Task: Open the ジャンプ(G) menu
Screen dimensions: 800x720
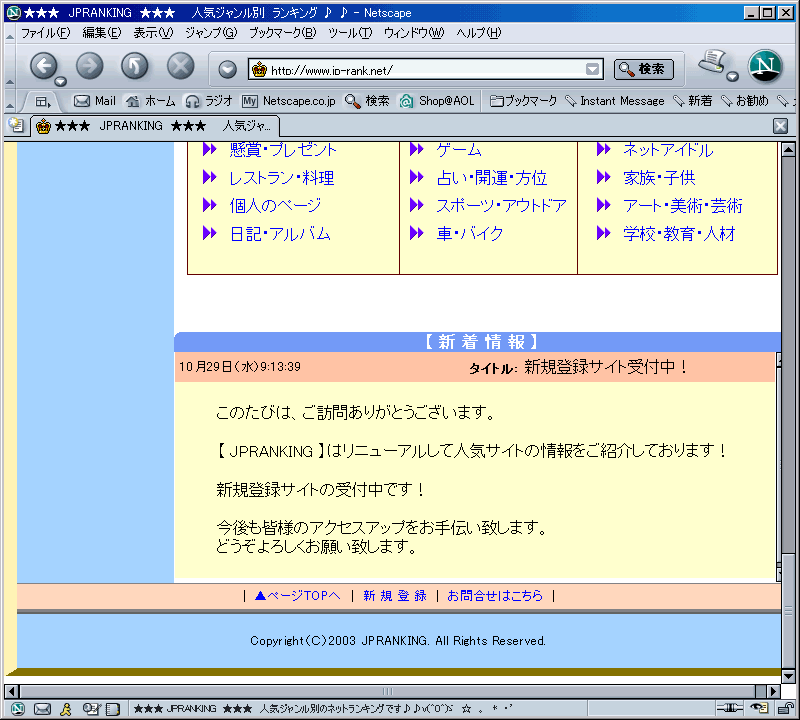Action: 211,33
